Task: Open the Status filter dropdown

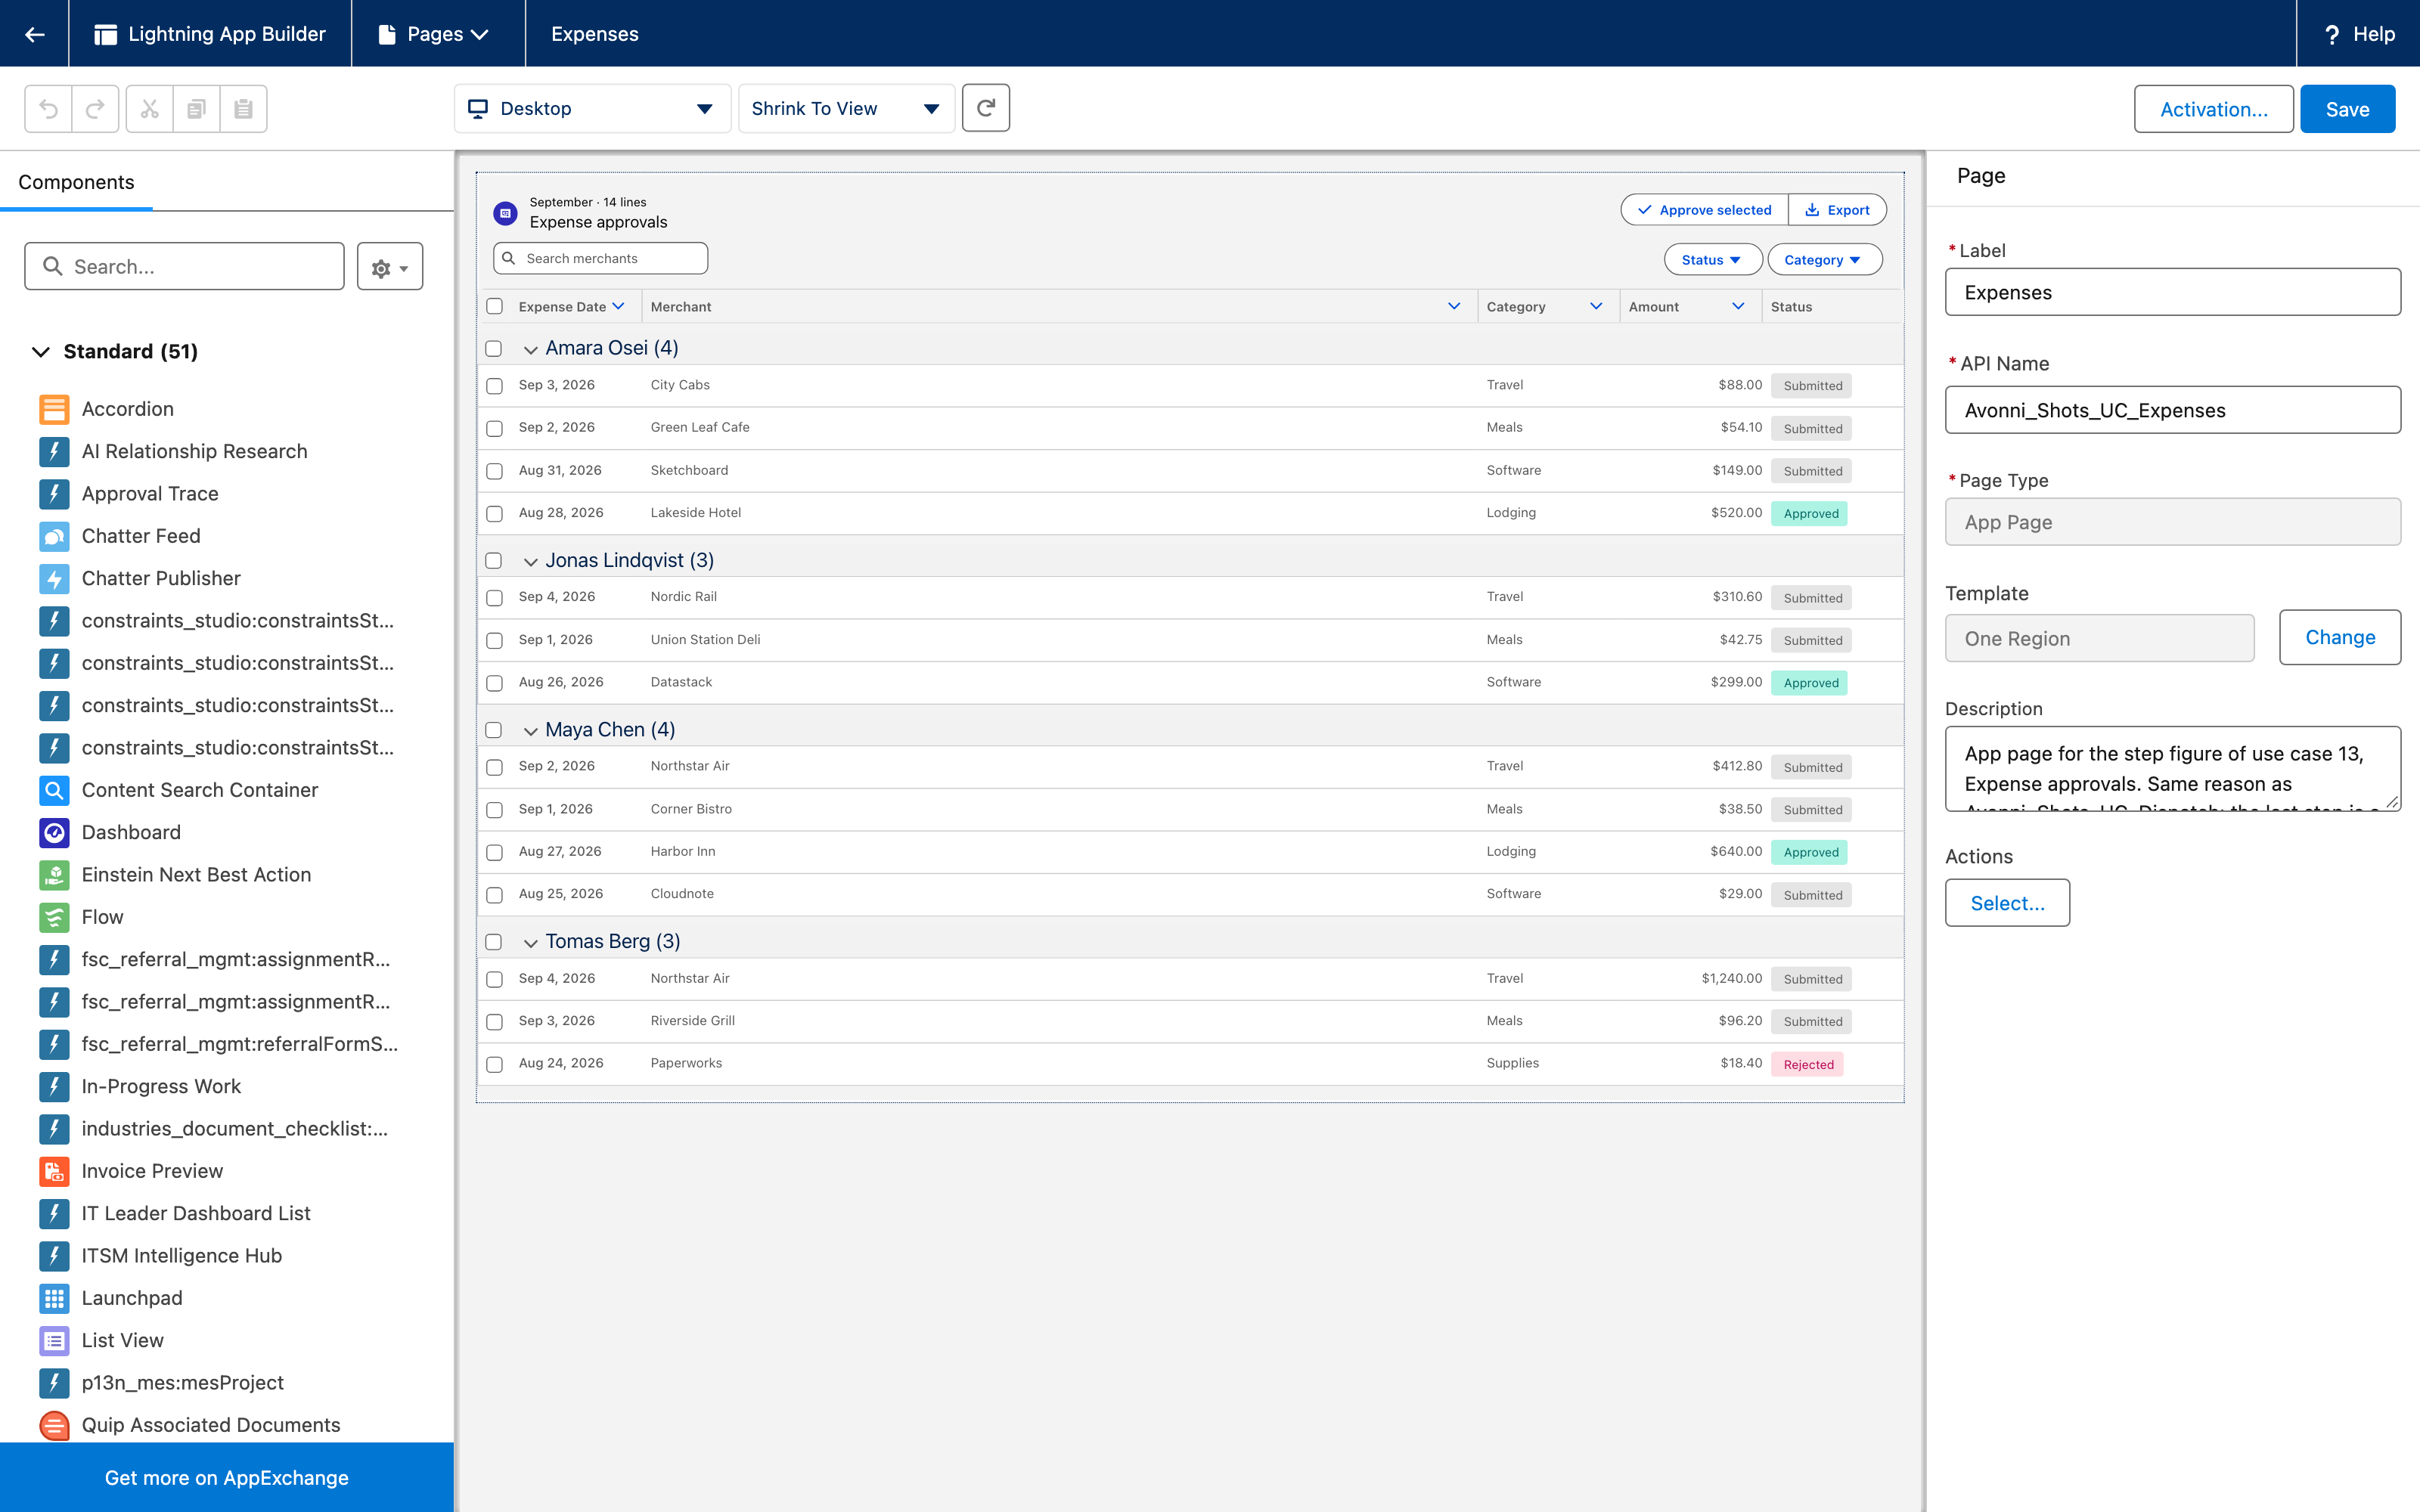Action: 1712,260
